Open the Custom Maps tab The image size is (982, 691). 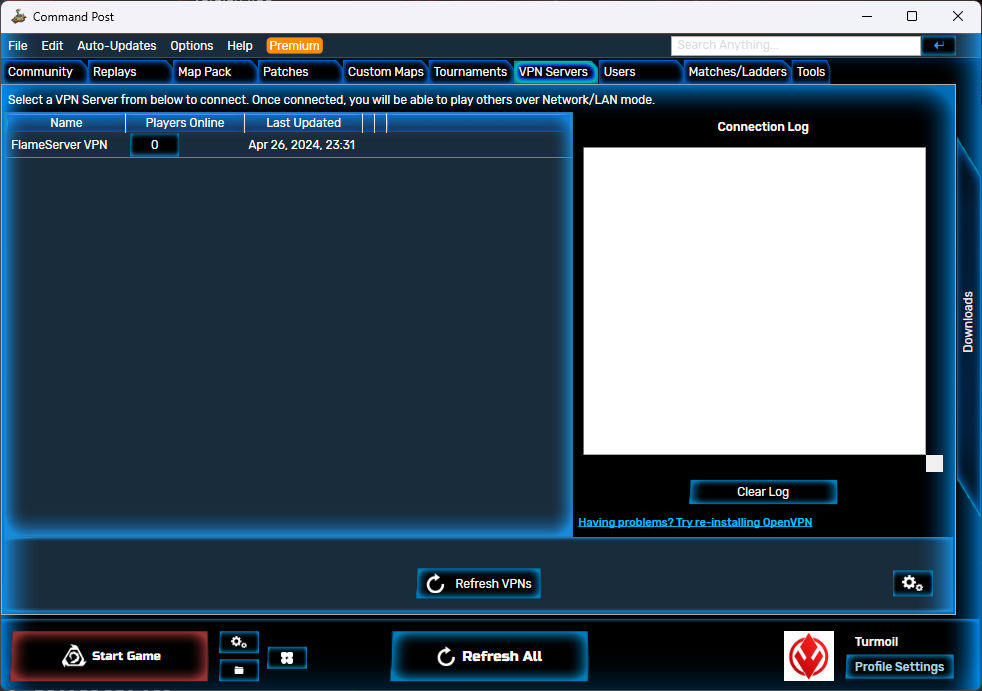point(385,71)
